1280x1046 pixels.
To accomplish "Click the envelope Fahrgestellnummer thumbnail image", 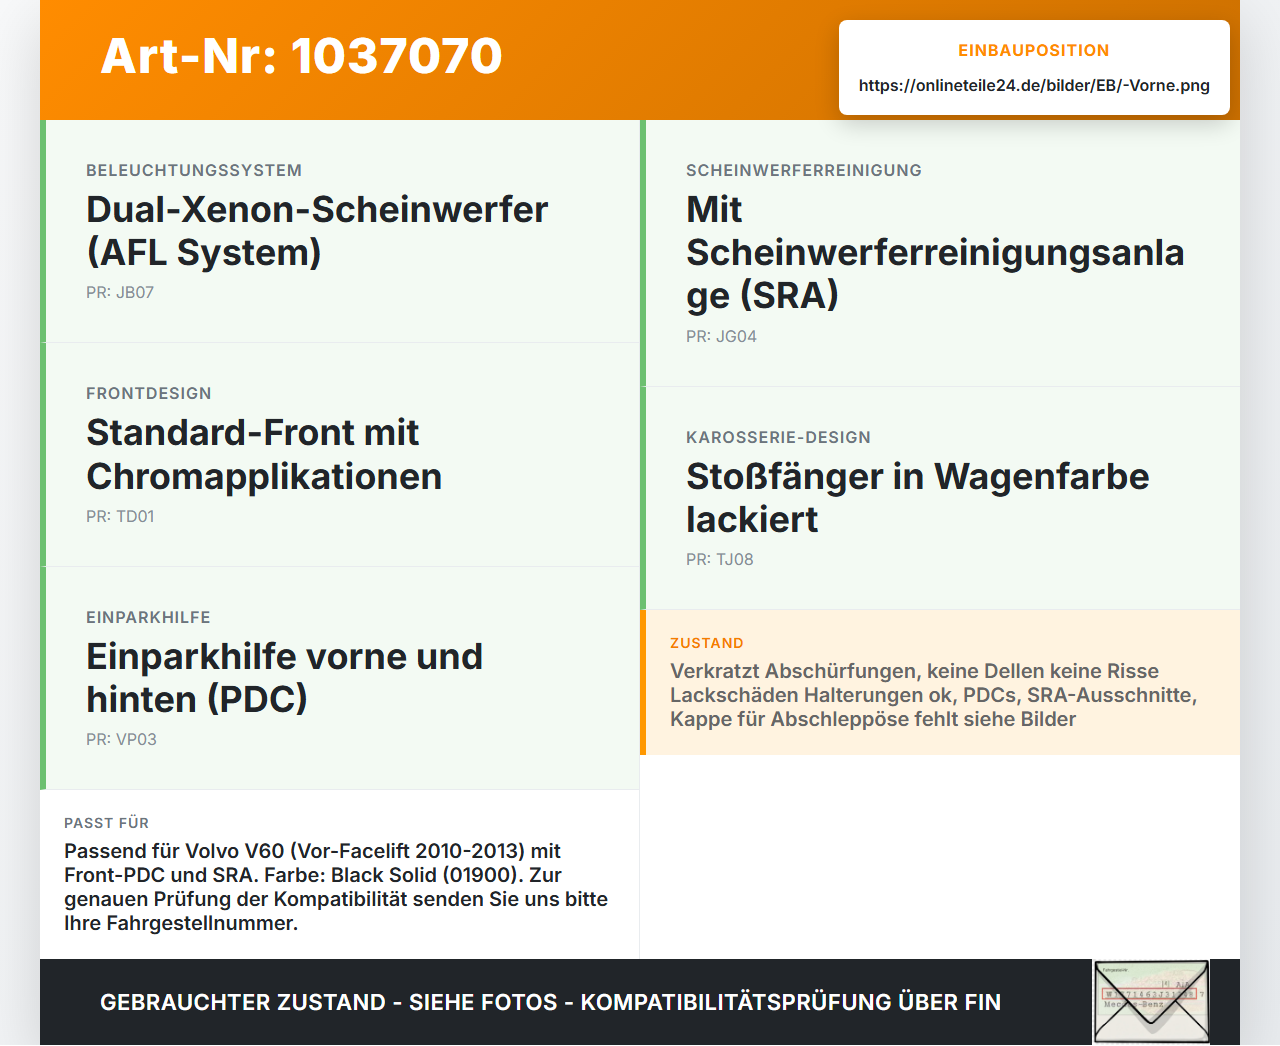I will [1151, 1002].
